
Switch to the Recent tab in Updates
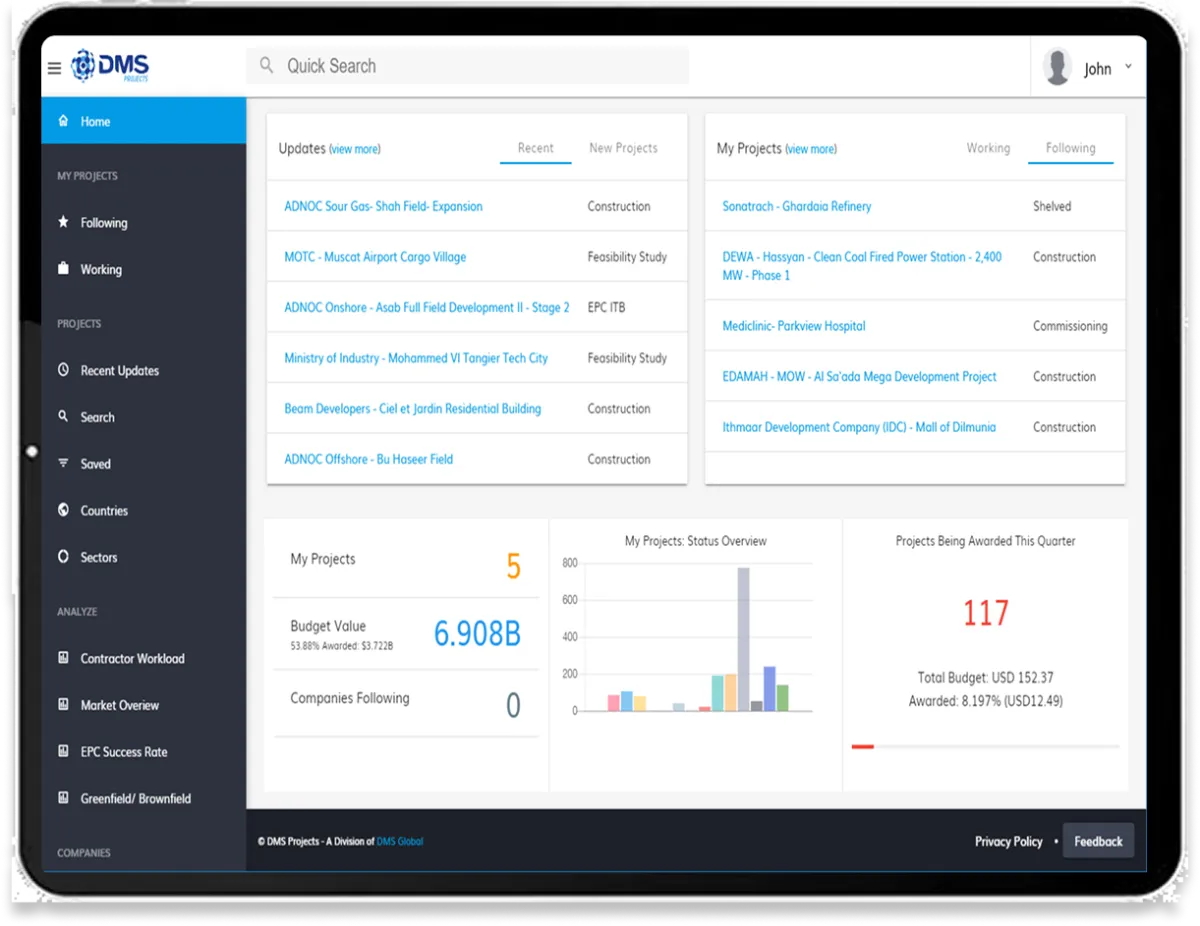point(535,148)
